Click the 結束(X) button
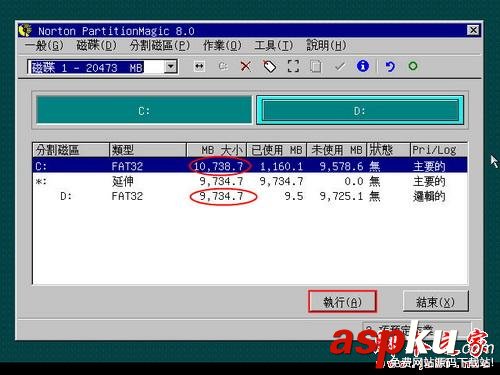The height and width of the screenshot is (375, 500). 435,302
